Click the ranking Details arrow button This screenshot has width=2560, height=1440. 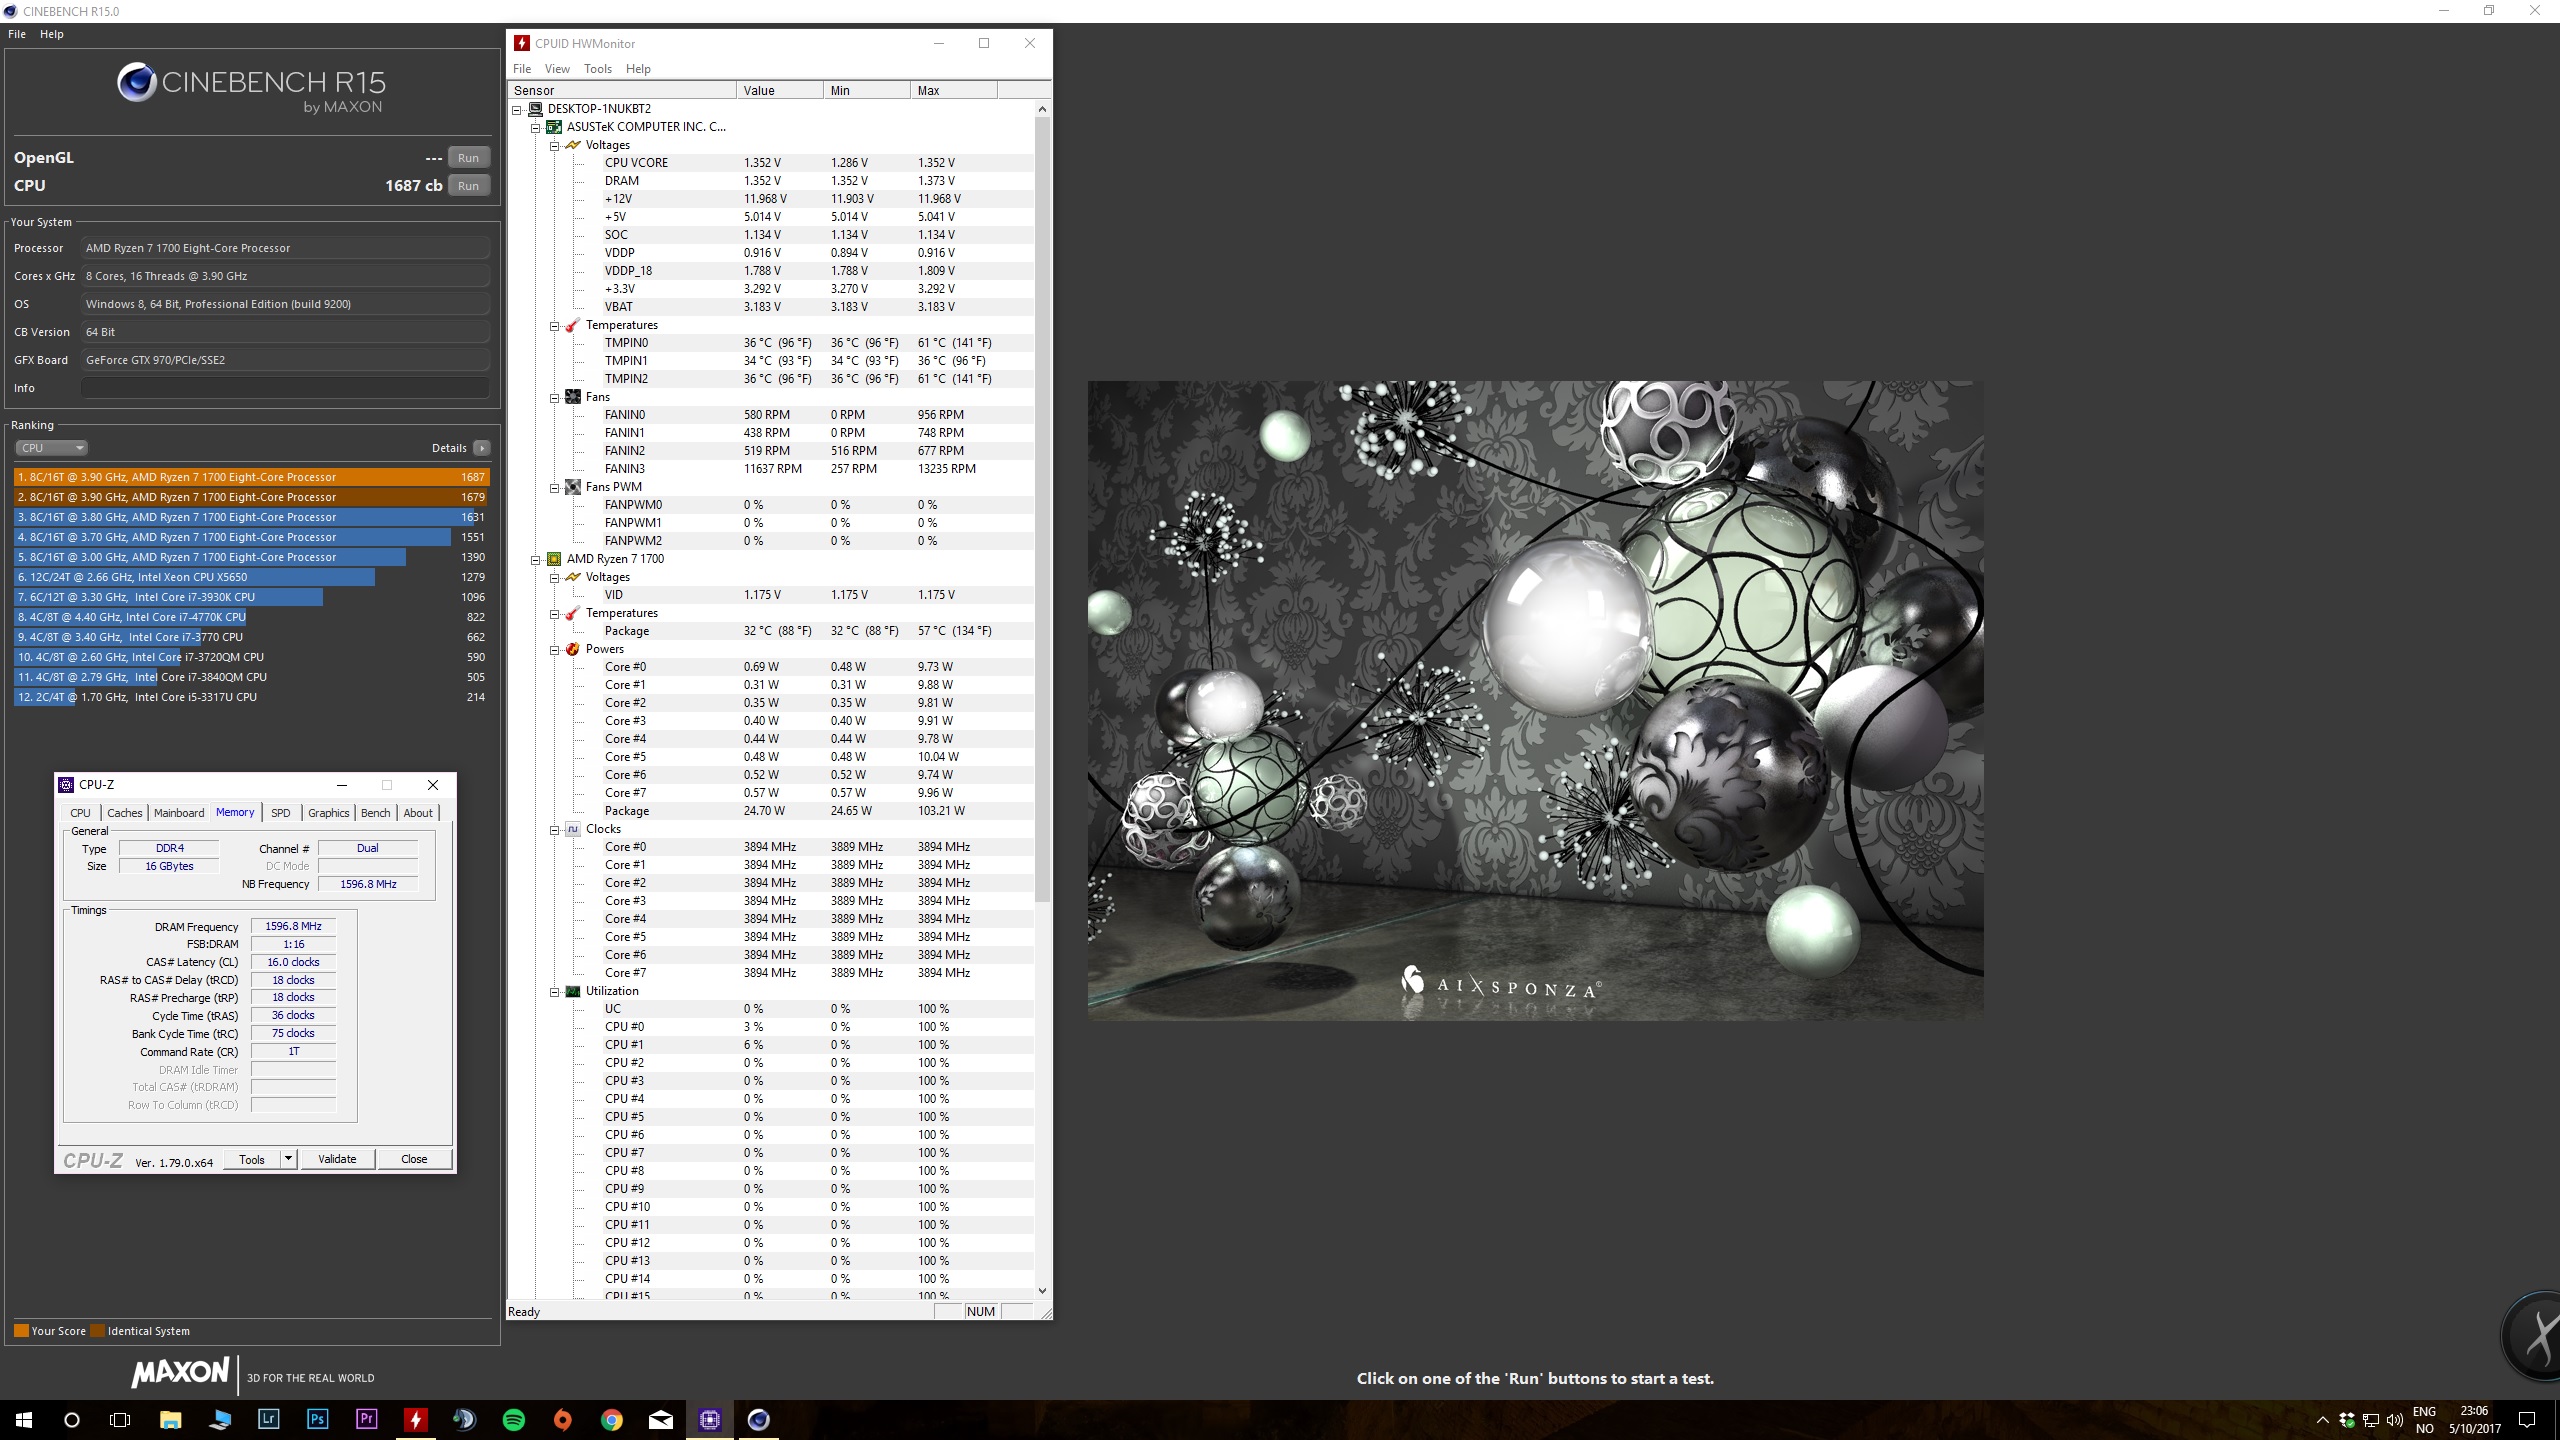coord(481,448)
